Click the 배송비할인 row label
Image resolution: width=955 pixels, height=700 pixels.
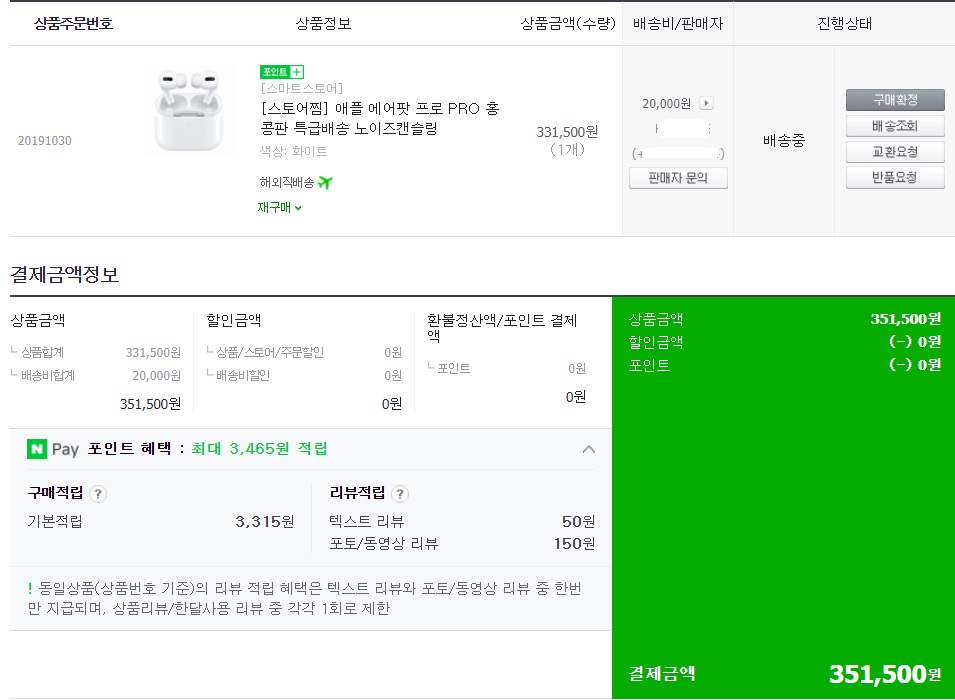243,375
